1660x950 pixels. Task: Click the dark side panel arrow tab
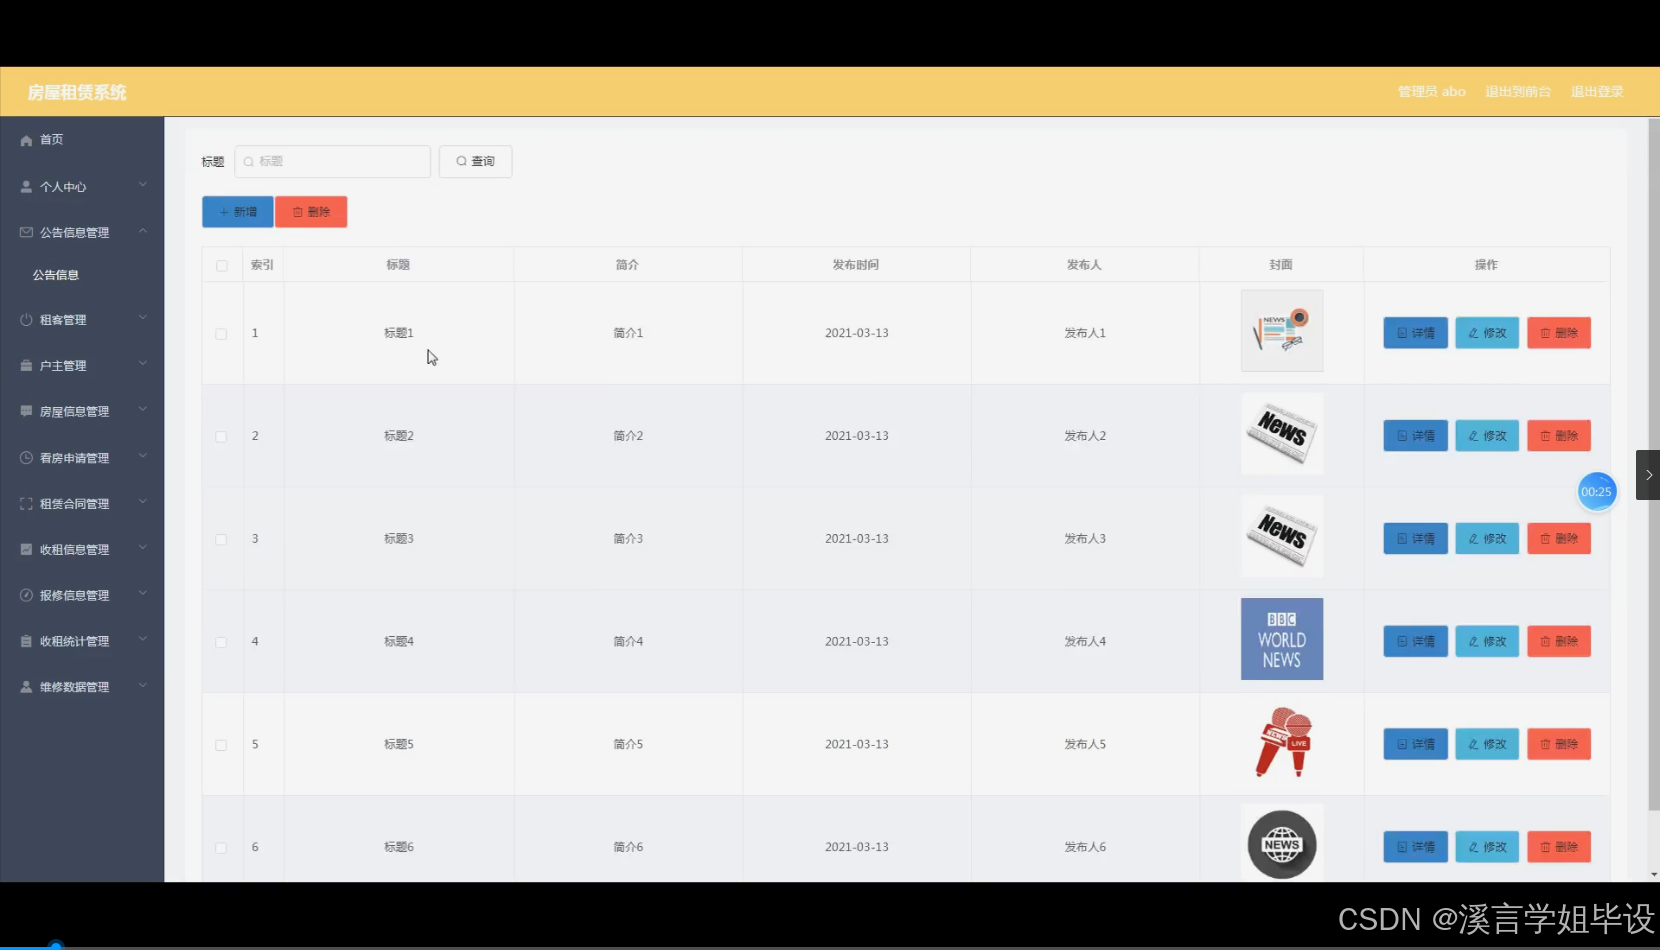click(x=1648, y=475)
